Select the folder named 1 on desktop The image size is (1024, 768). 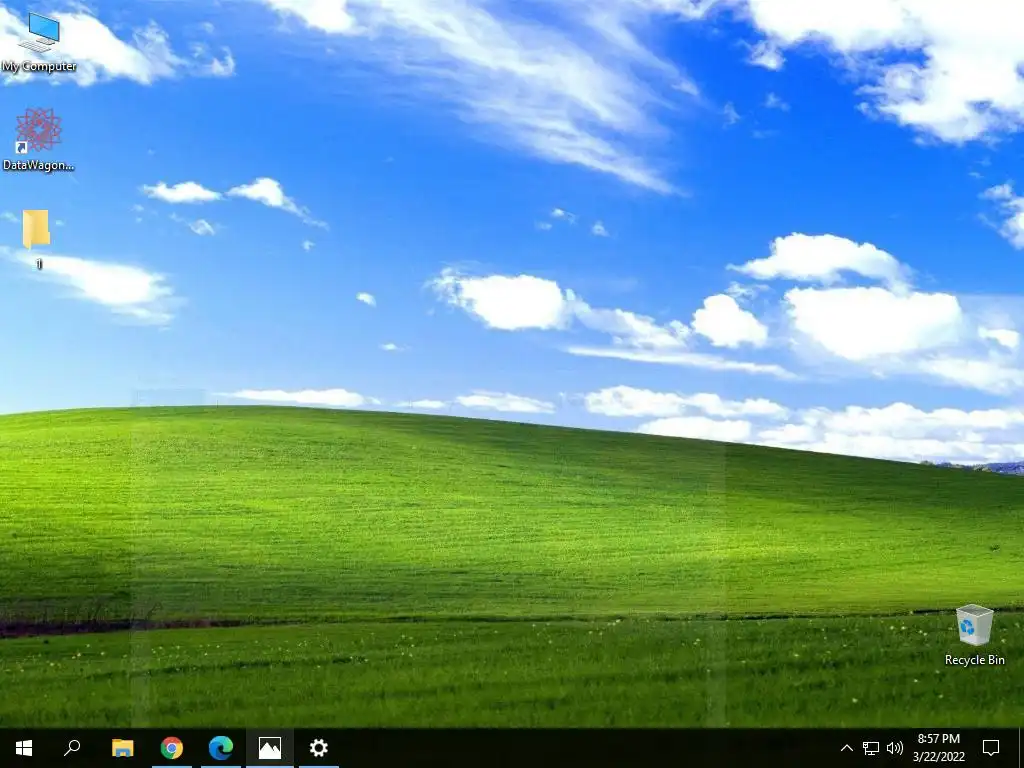pos(37,239)
